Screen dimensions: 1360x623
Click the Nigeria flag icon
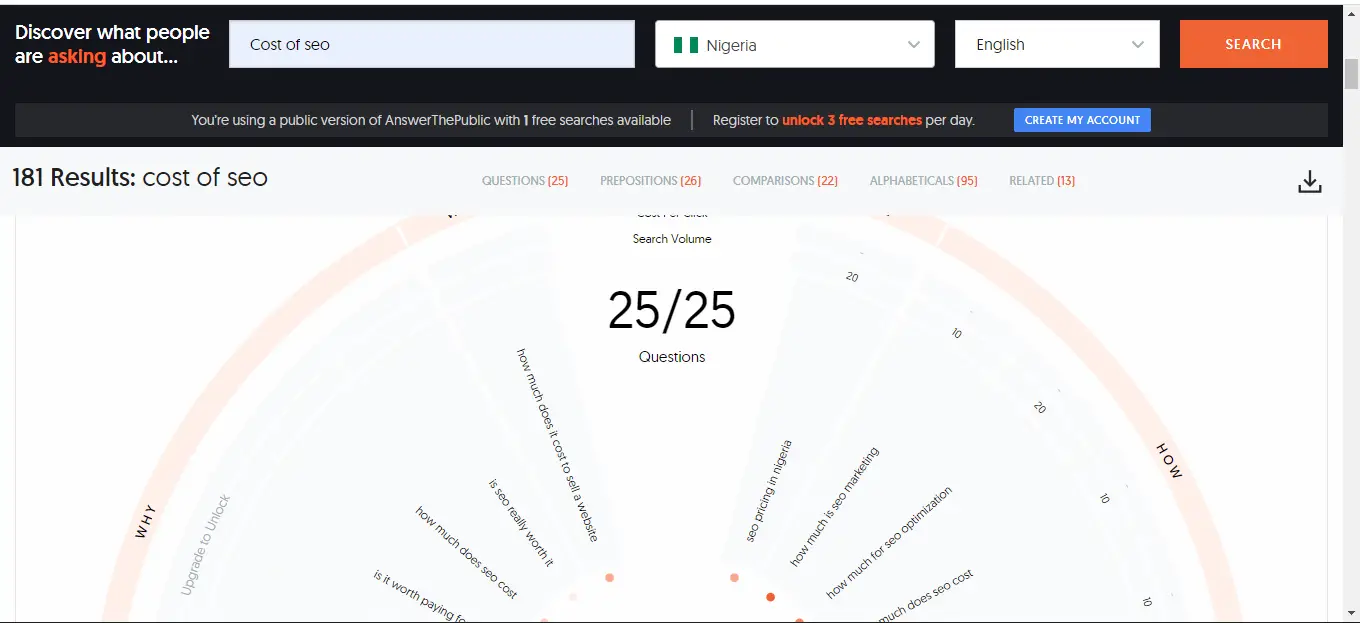coord(685,45)
